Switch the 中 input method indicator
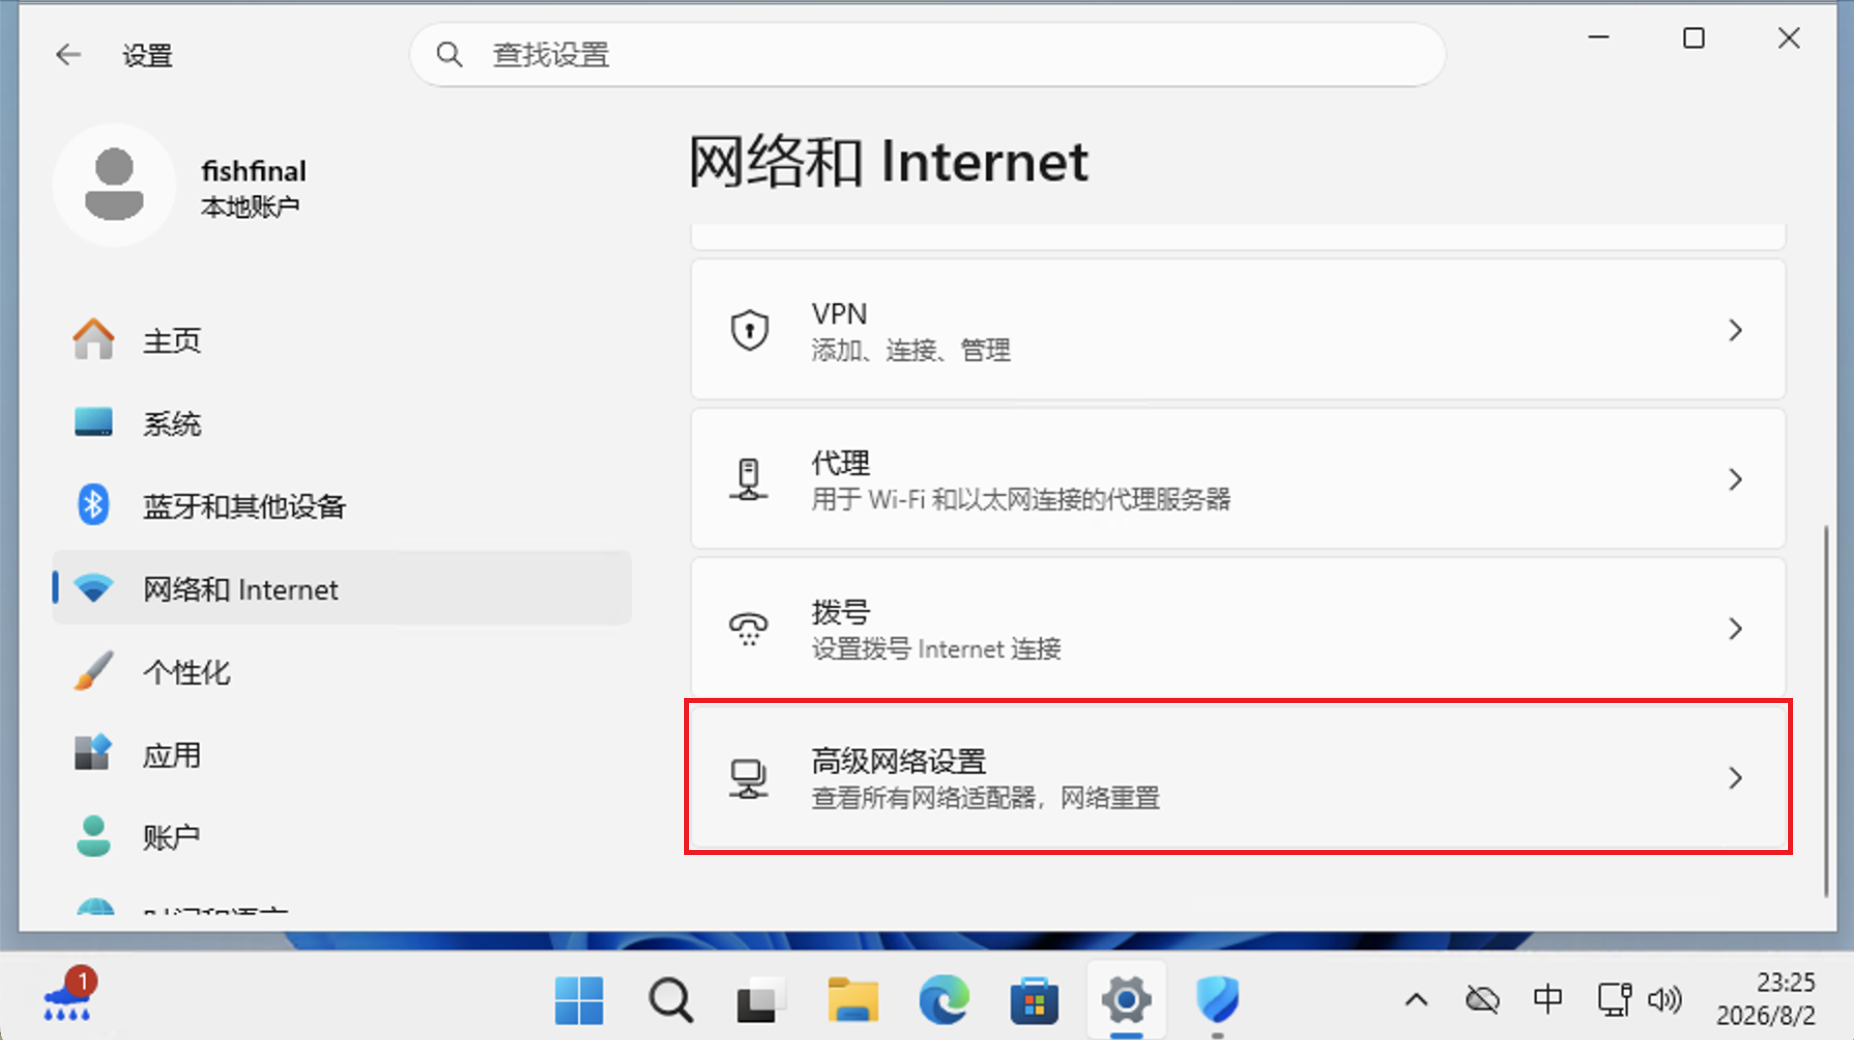1854x1040 pixels. [x=1547, y=998]
